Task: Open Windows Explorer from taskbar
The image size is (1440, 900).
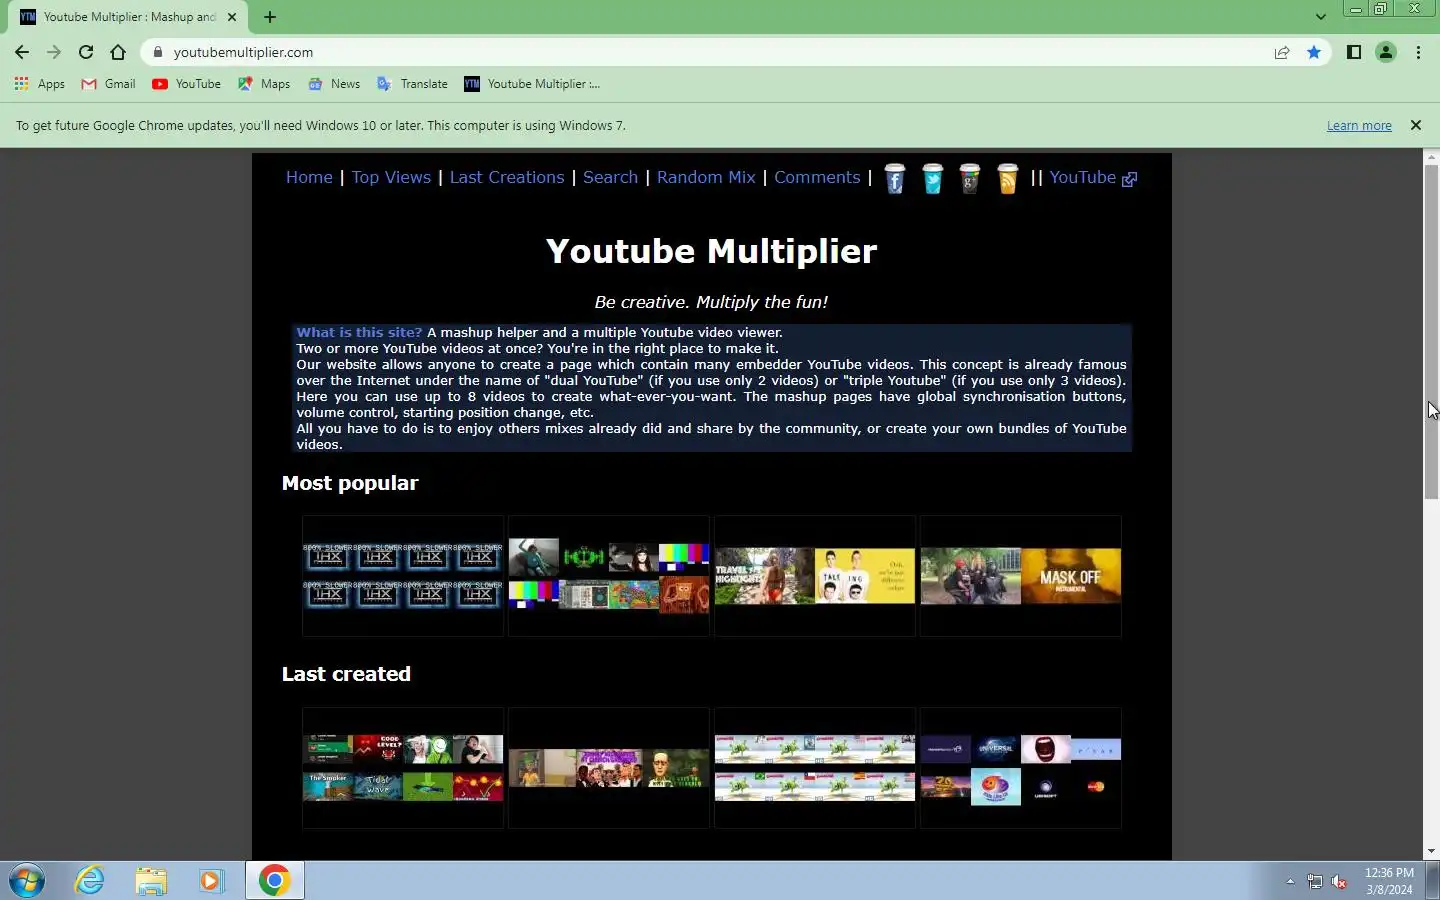Action: (151, 881)
